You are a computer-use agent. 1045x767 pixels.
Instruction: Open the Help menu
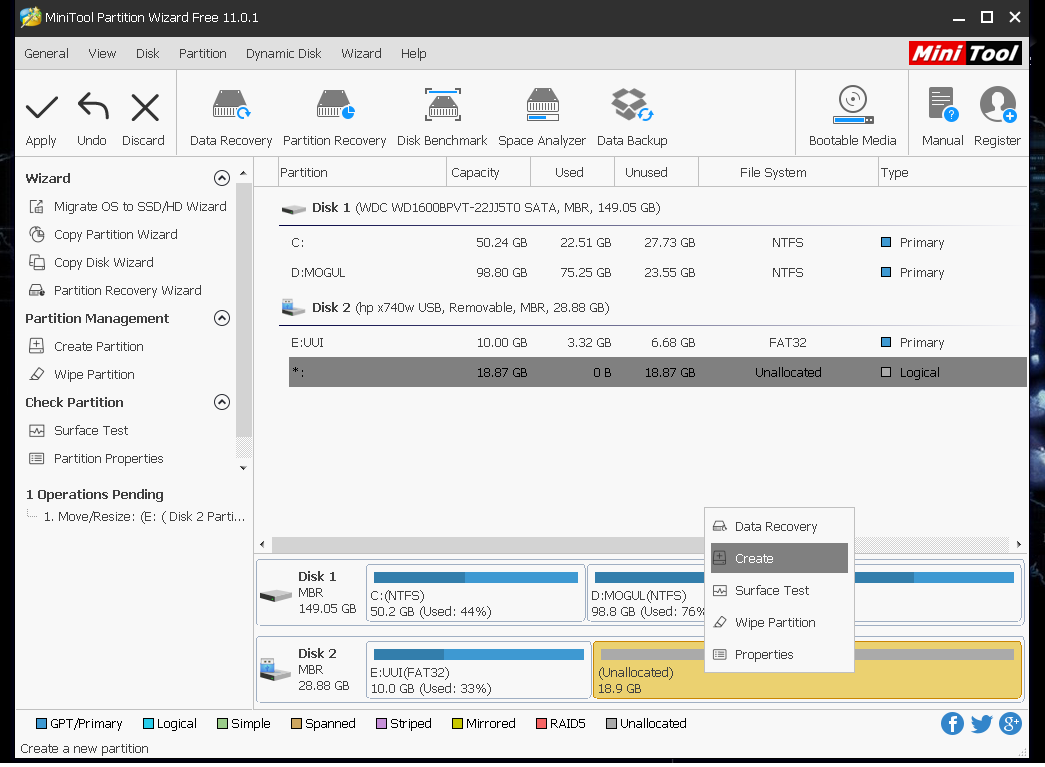click(x=413, y=54)
